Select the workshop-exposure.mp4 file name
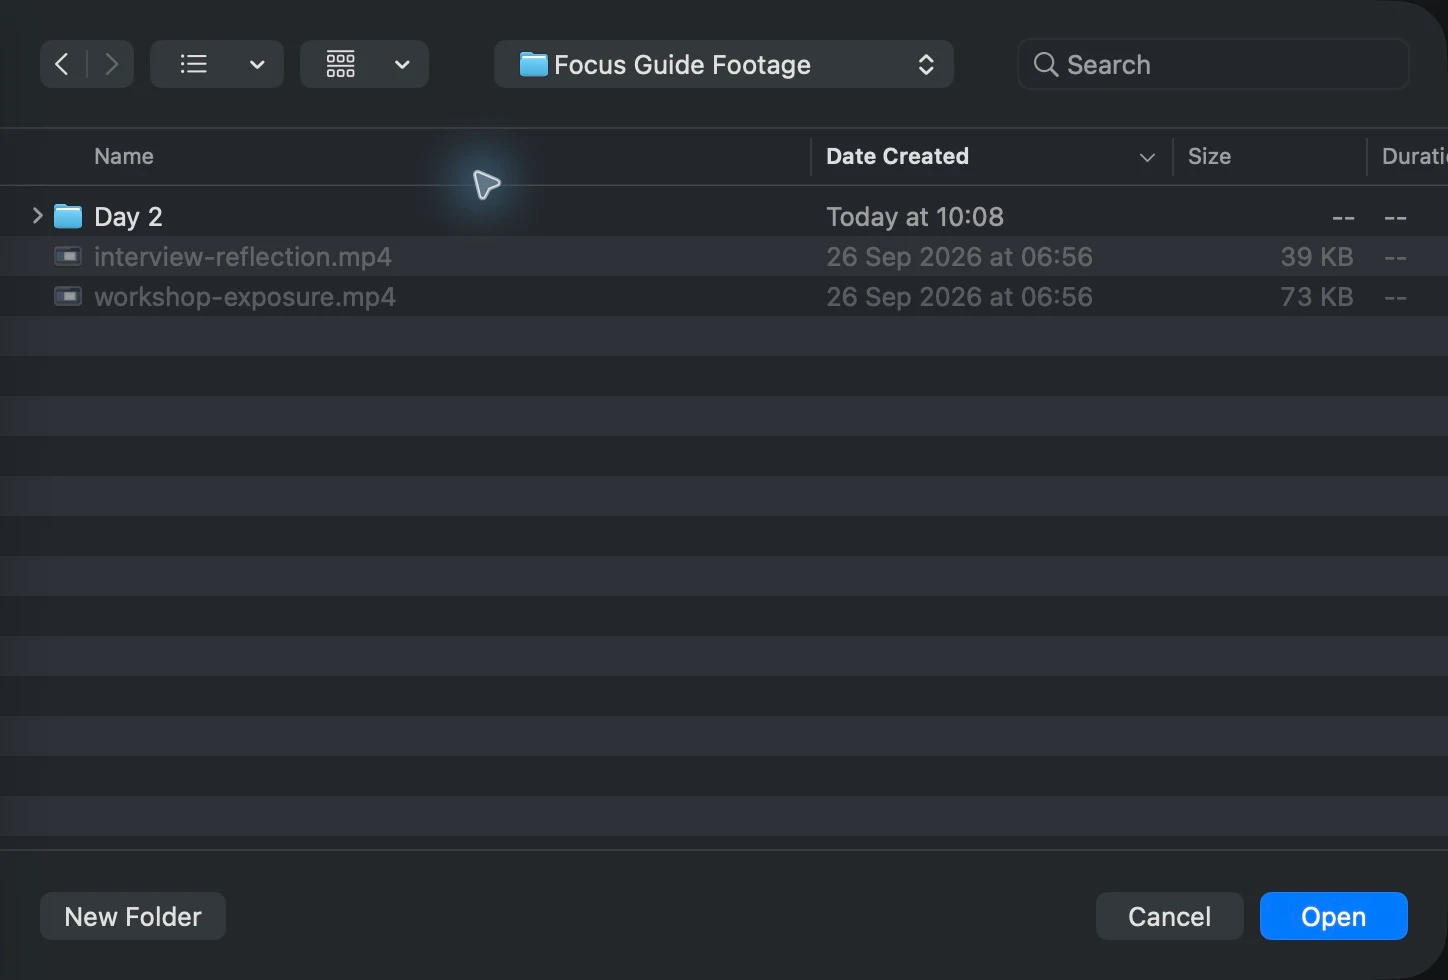The image size is (1448, 980). (245, 297)
